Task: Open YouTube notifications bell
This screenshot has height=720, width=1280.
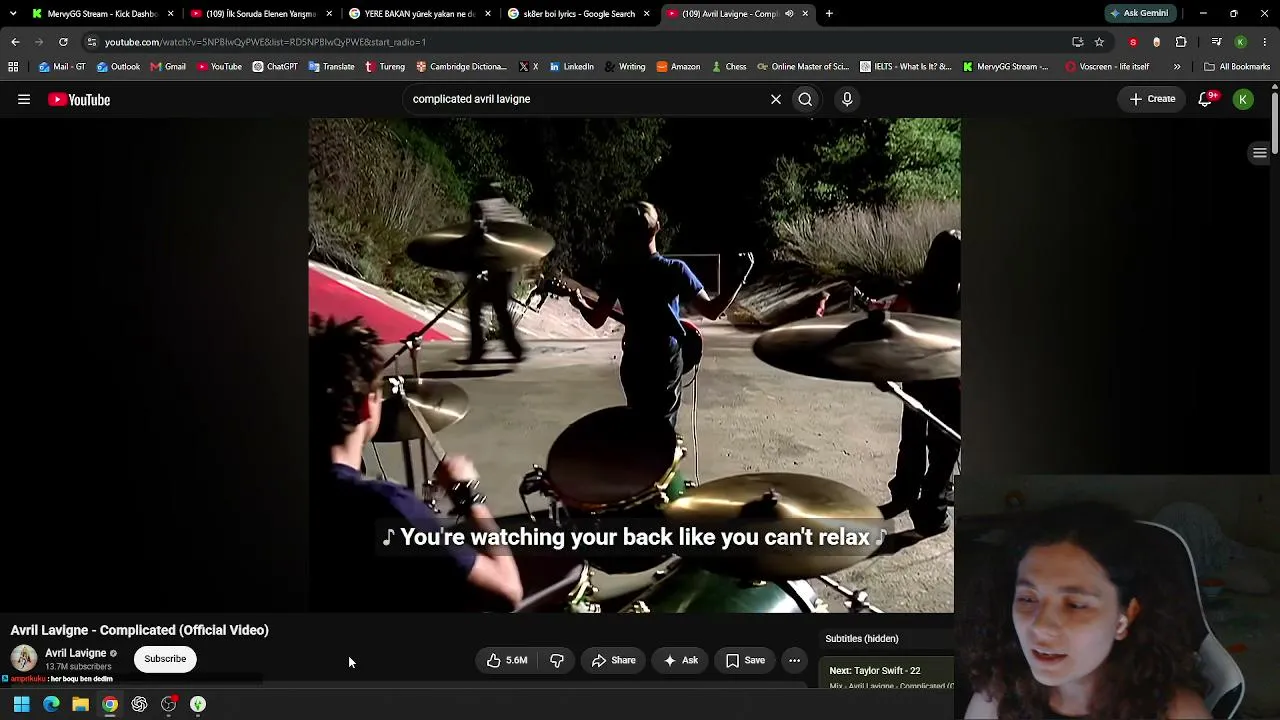Action: click(1206, 99)
